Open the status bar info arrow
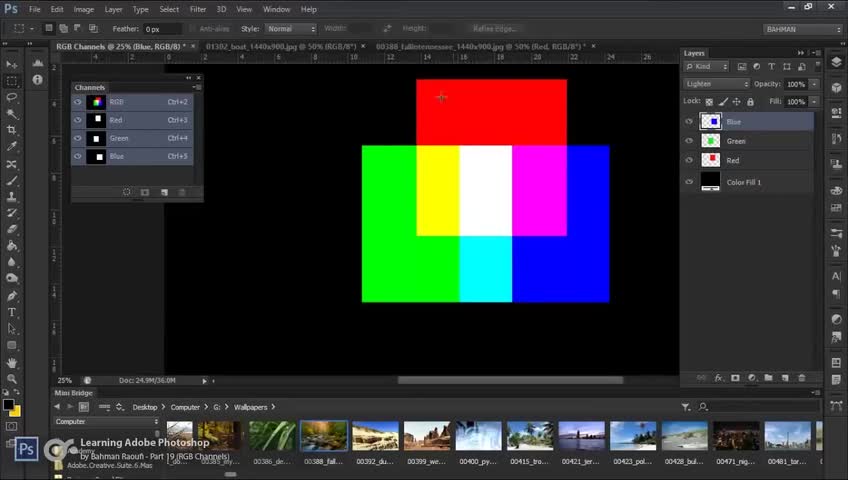 (204, 381)
